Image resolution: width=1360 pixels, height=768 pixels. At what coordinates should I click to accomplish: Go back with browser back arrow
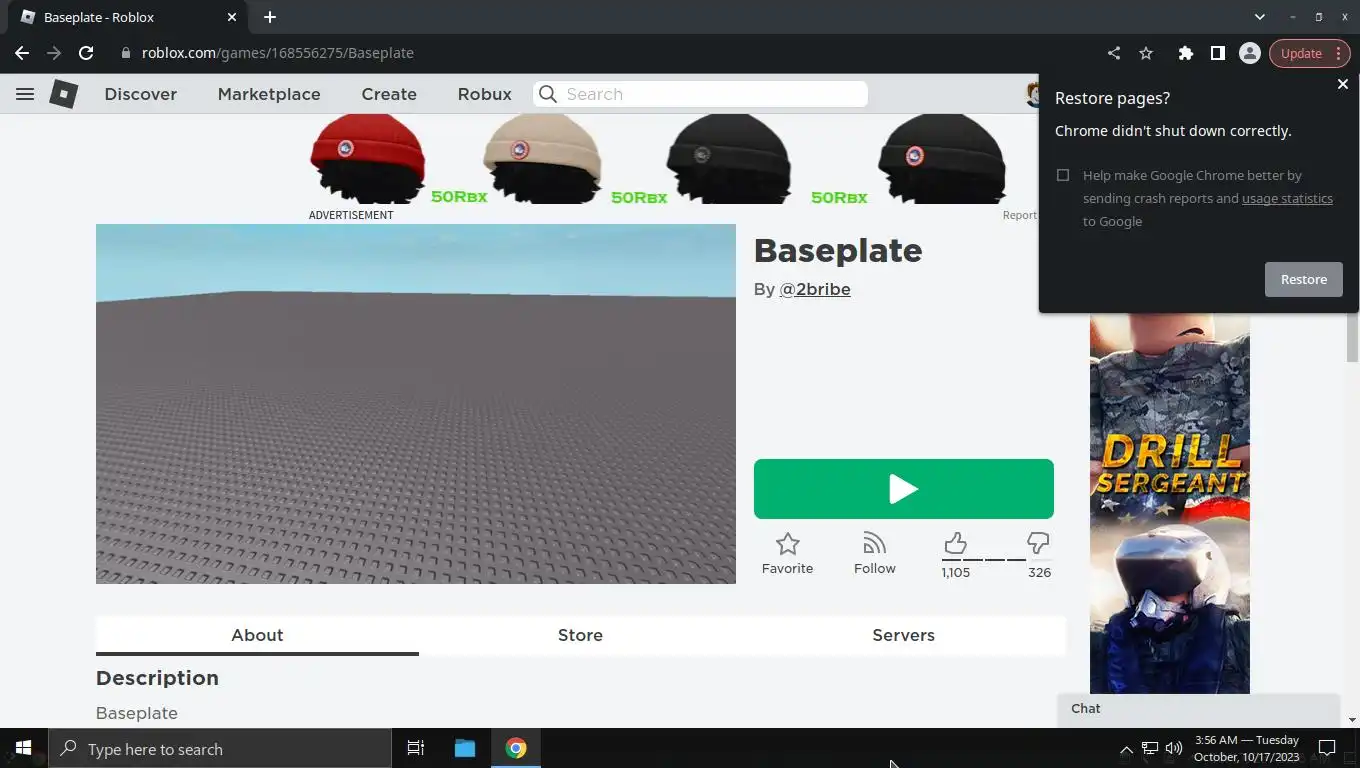(x=22, y=53)
